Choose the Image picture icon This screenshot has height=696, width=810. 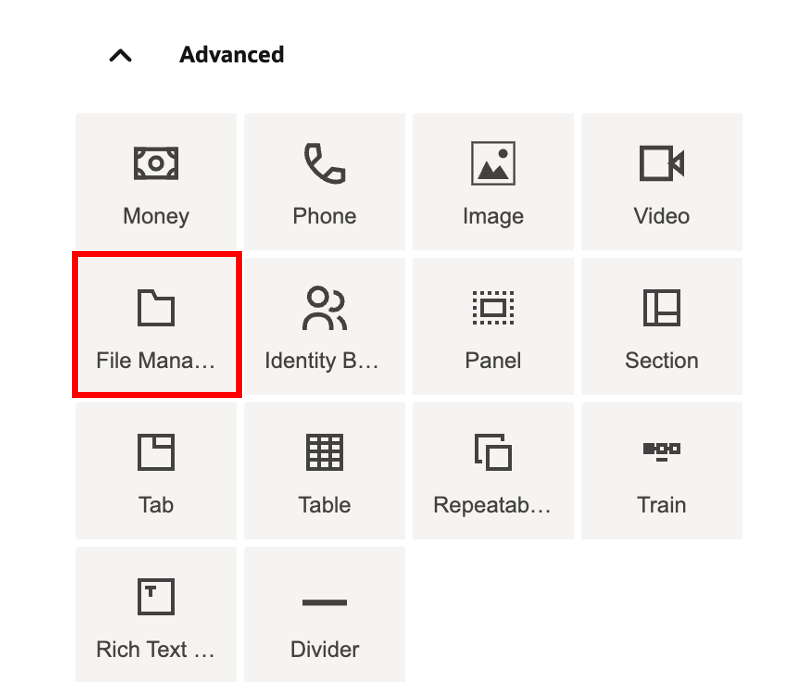493,163
